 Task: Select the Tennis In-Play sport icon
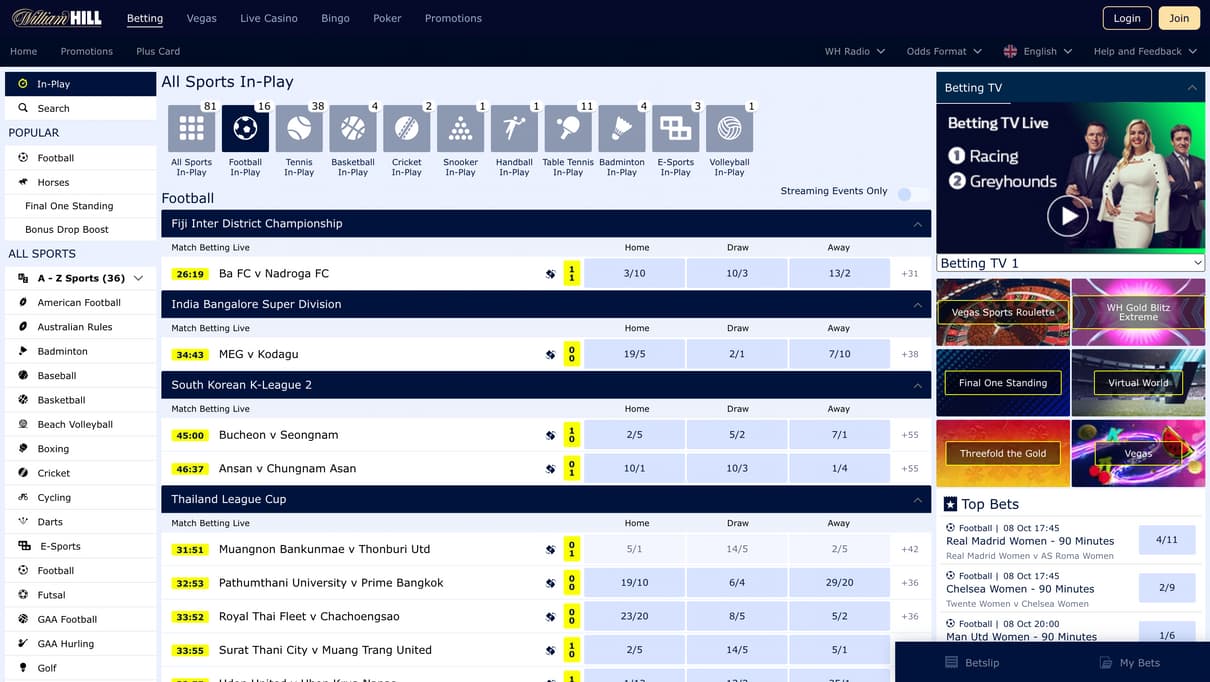tap(299, 130)
